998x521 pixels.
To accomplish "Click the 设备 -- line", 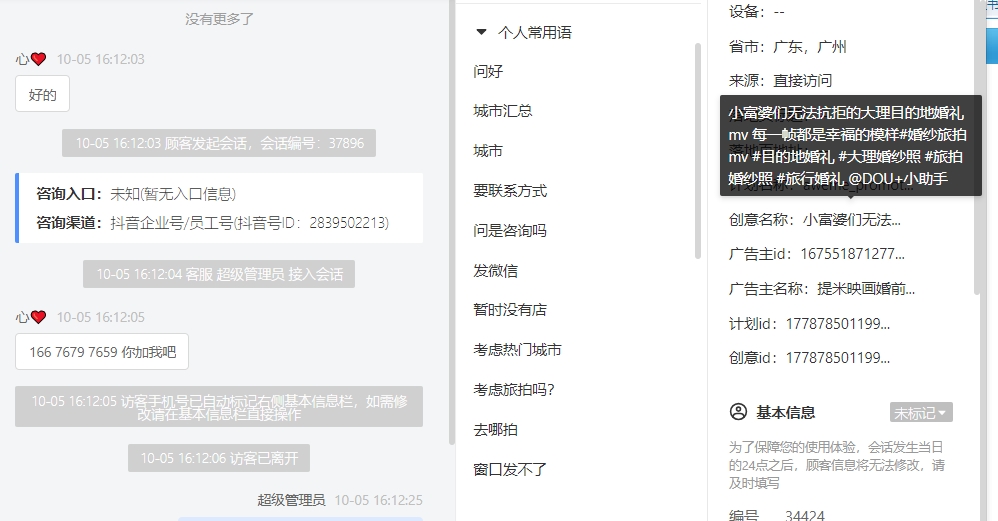I will pos(756,11).
